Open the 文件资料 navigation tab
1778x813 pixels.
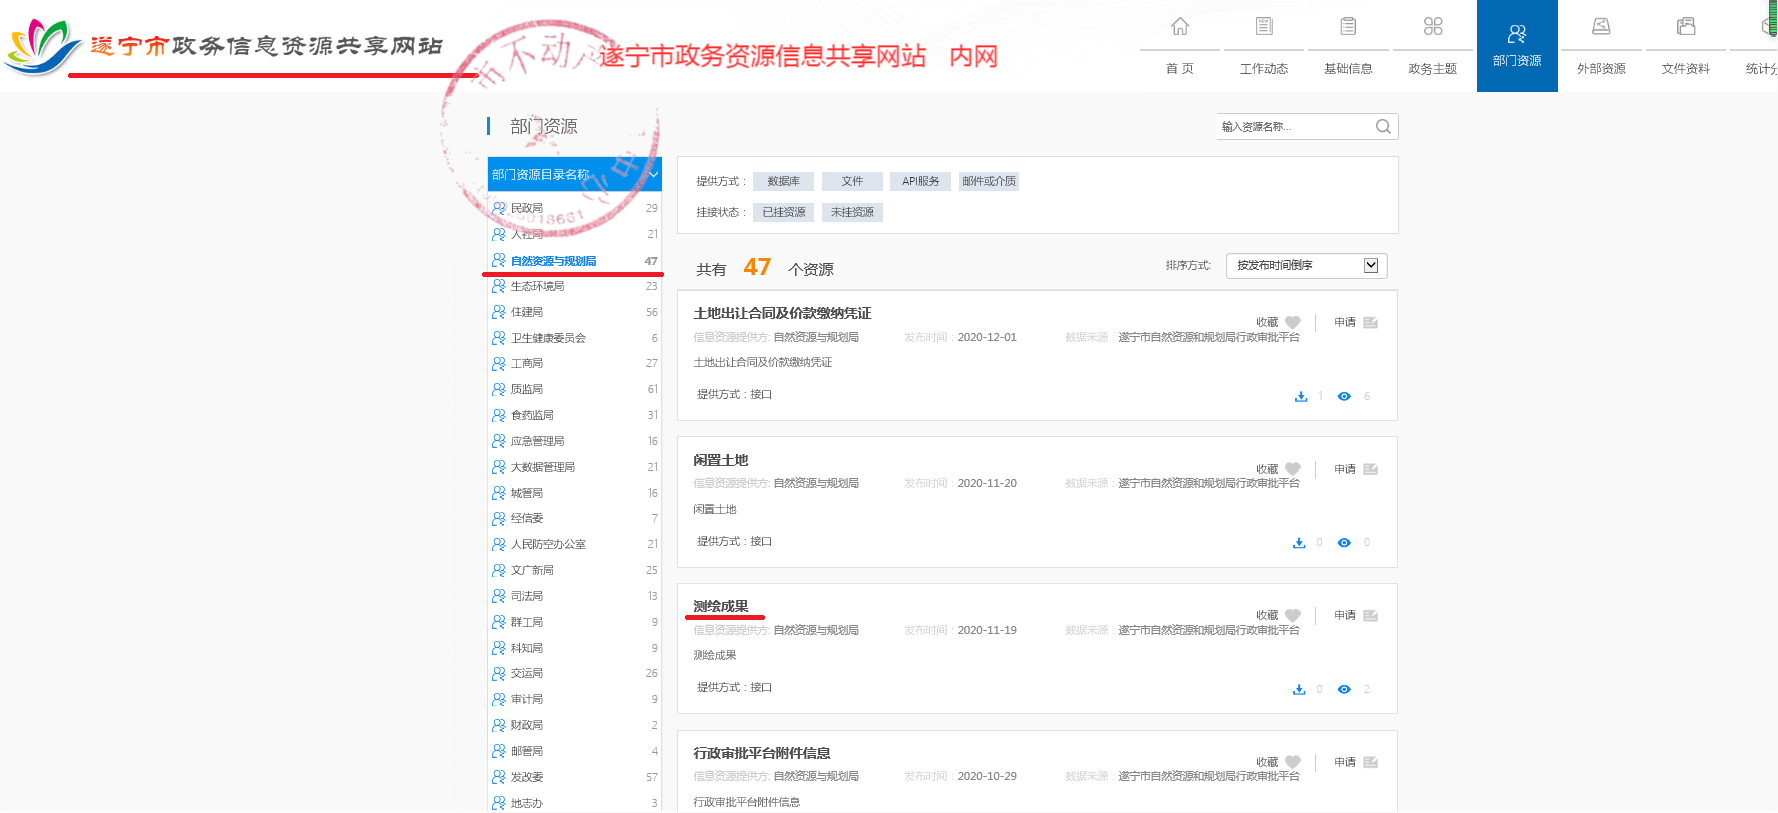pos(1685,46)
